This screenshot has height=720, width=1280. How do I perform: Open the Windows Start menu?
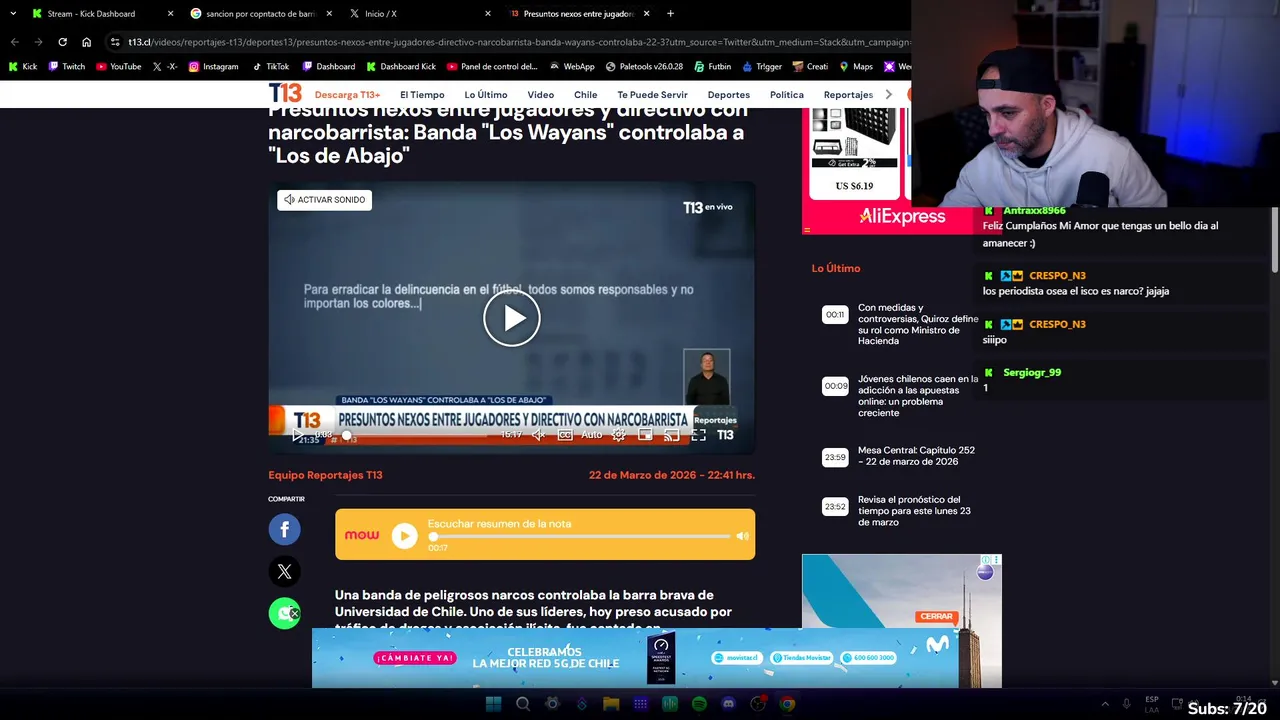click(x=493, y=704)
